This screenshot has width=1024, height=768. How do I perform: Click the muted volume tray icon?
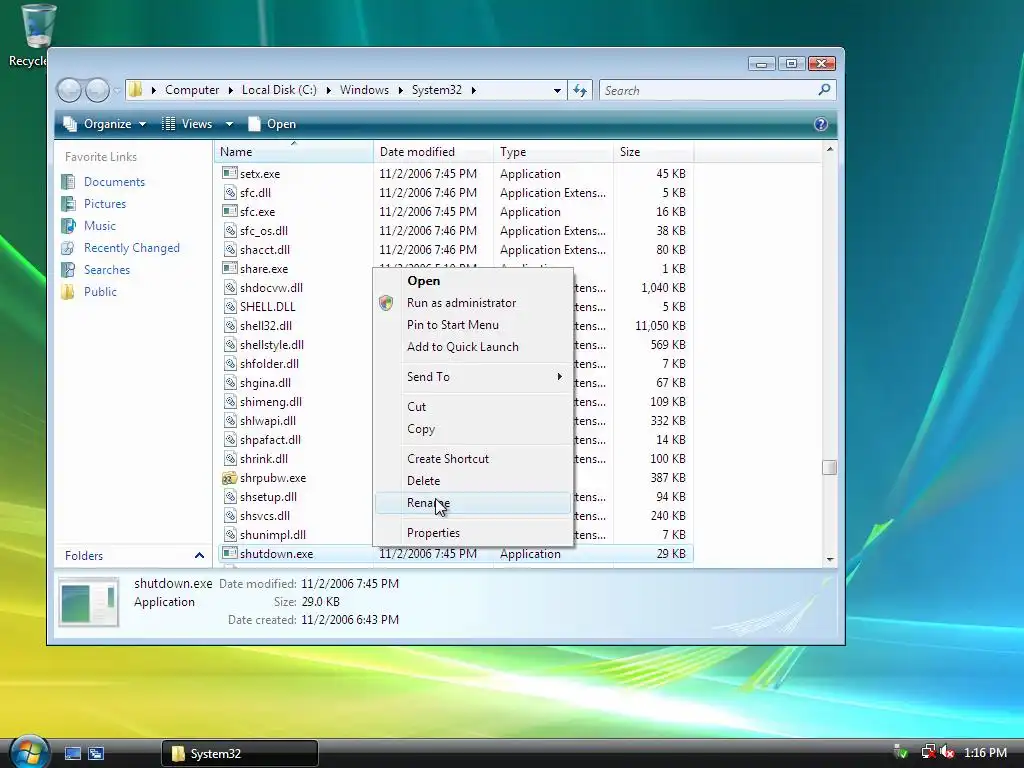(x=947, y=752)
